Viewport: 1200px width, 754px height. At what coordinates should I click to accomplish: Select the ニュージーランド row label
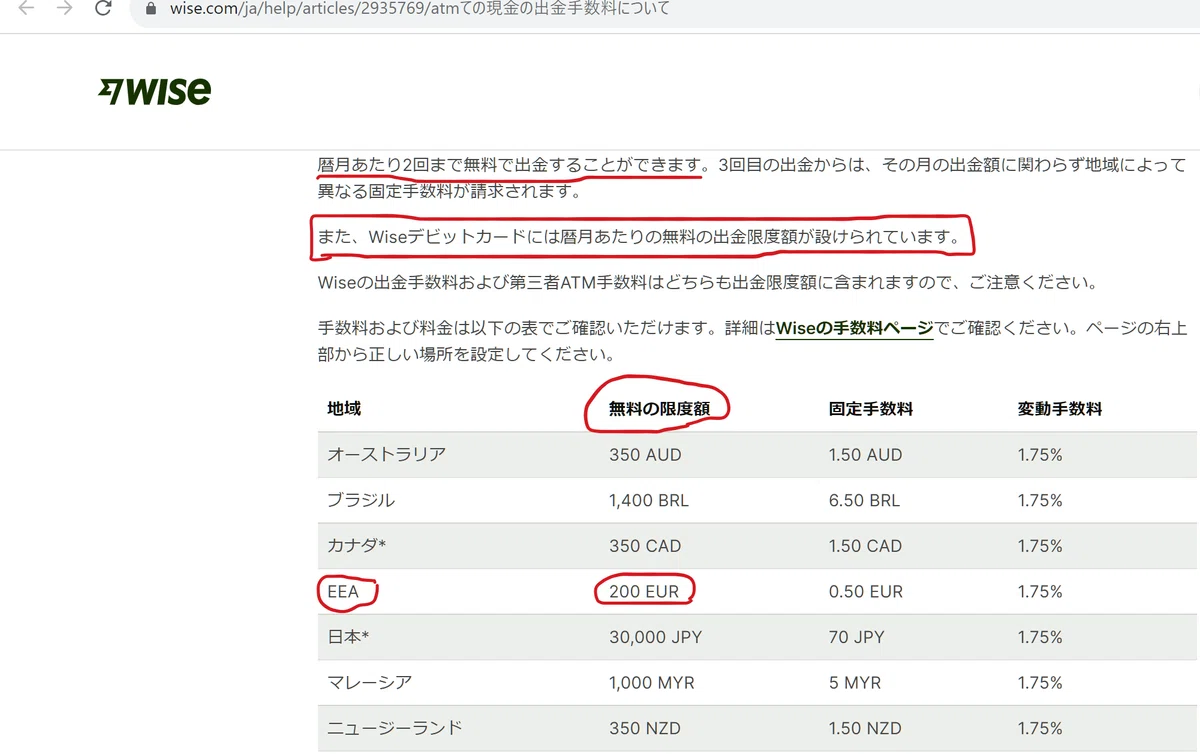(395, 728)
